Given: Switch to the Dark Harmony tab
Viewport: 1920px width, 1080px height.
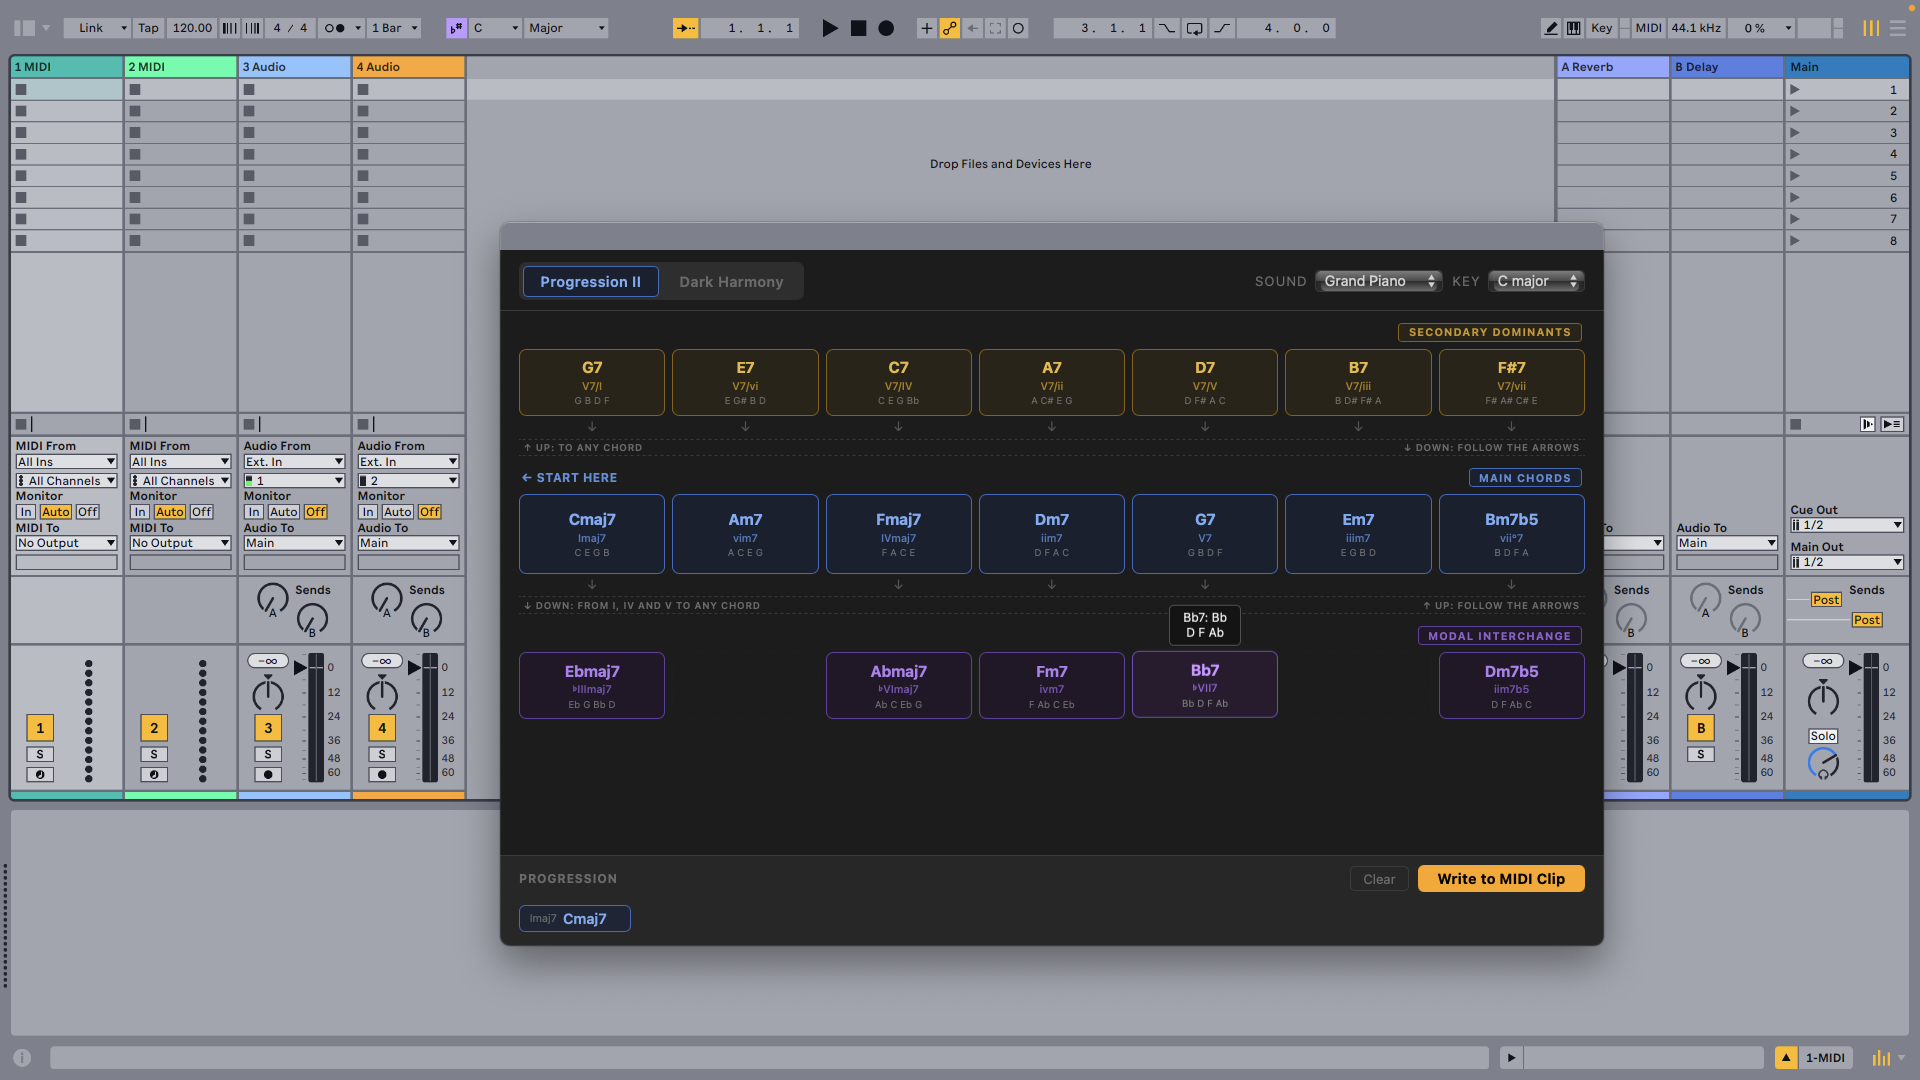Looking at the screenshot, I should tap(731, 282).
